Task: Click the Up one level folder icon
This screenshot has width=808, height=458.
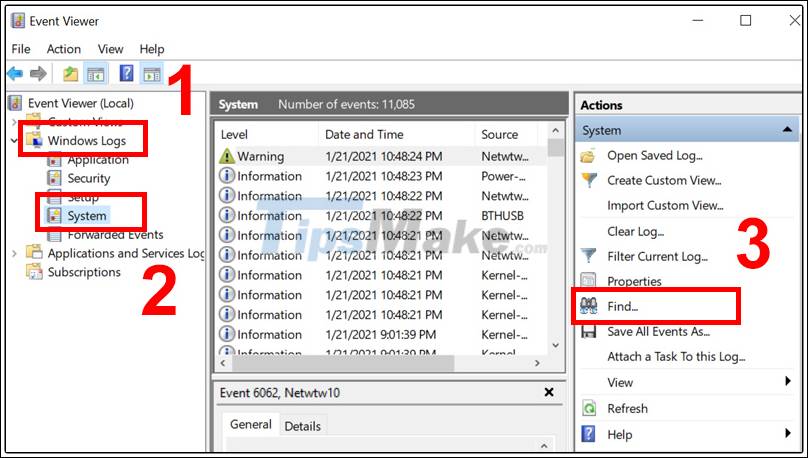Action: click(71, 74)
